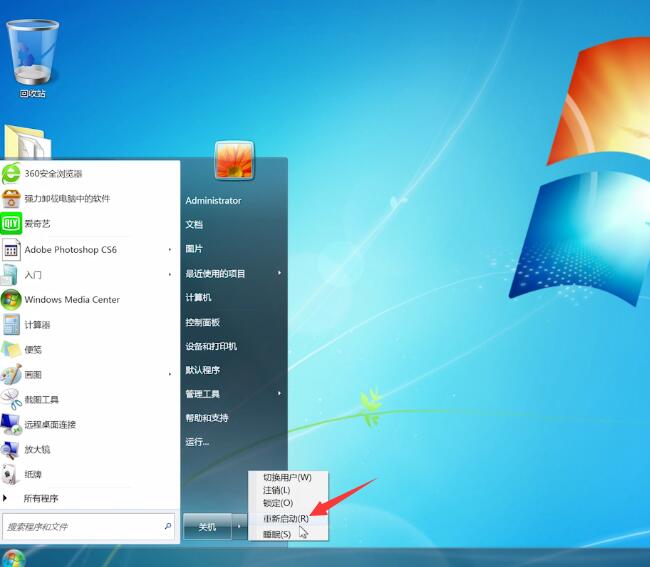This screenshot has height=567, width=650.
Task: Select 切换用户(W) from the power menu
Action: click(x=287, y=477)
